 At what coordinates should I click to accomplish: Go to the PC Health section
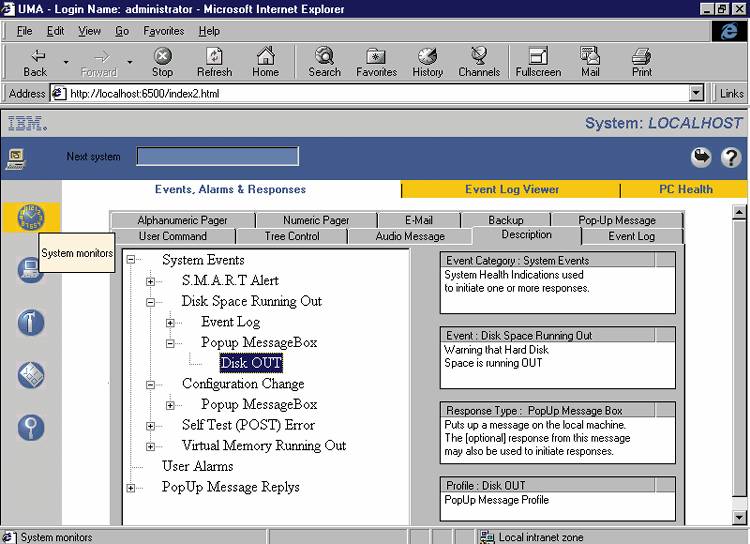685,189
